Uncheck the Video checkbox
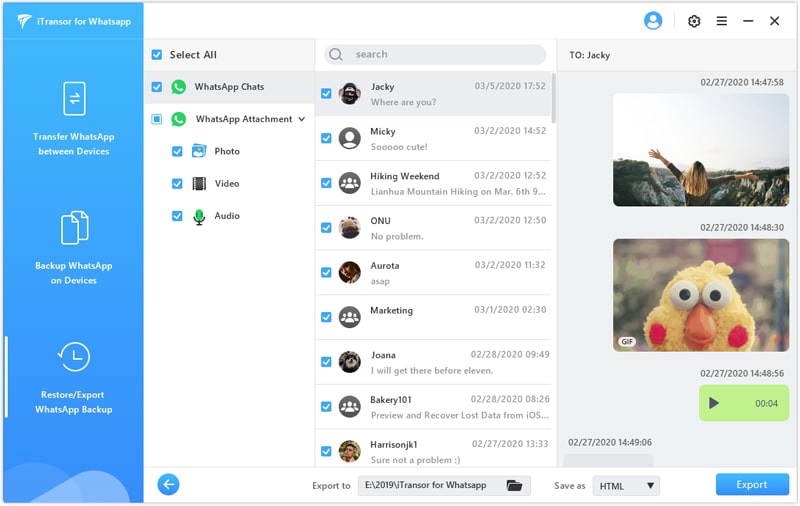 pos(177,184)
